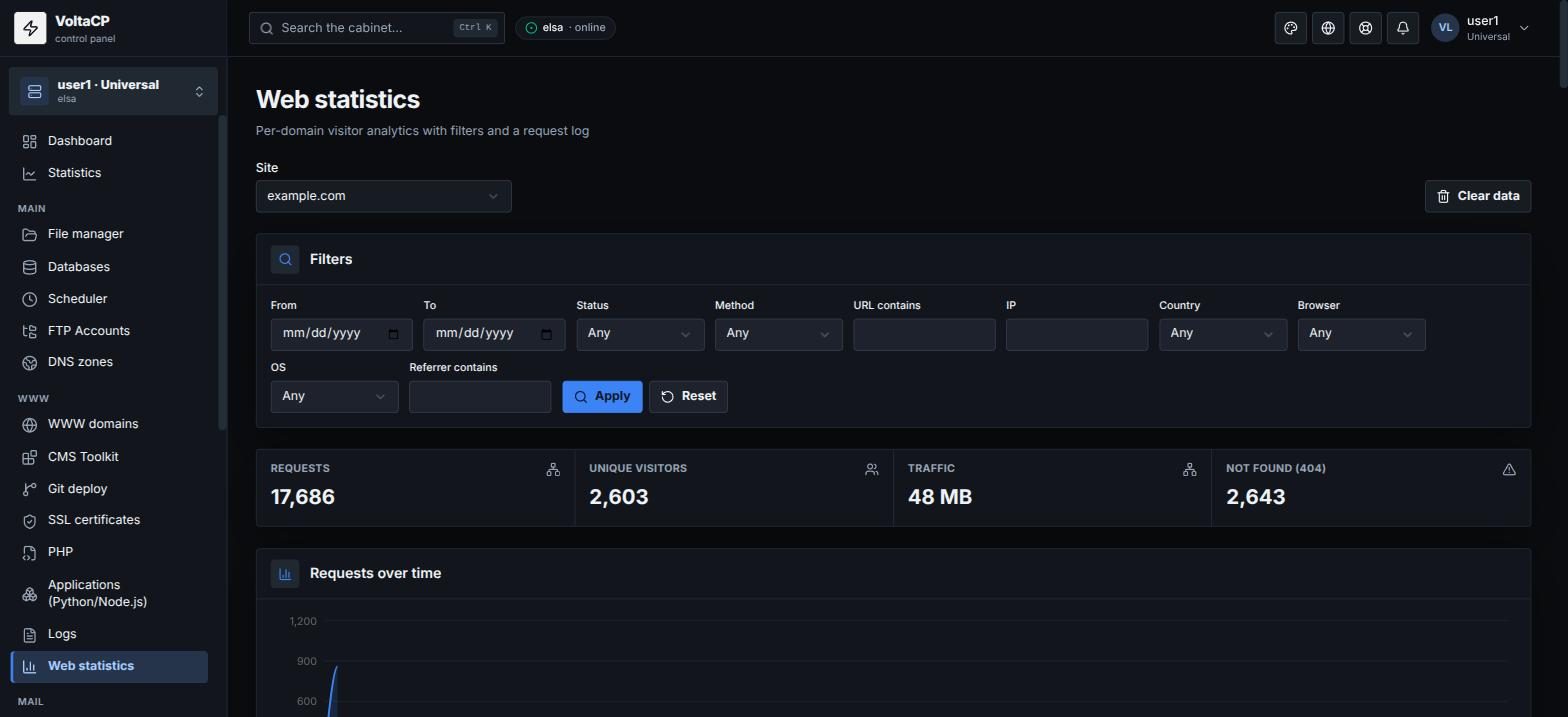Click the 17,686 requests value

pyautogui.click(x=303, y=497)
